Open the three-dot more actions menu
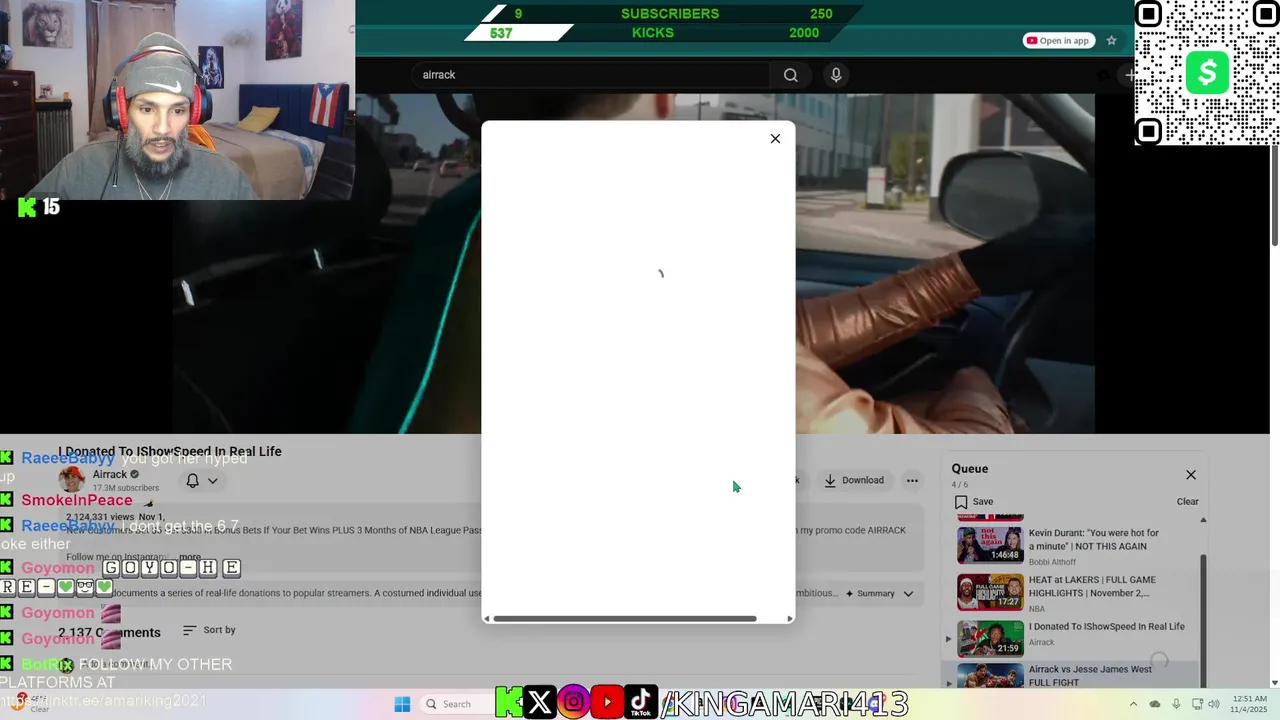Viewport: 1280px width, 720px height. 912,480
